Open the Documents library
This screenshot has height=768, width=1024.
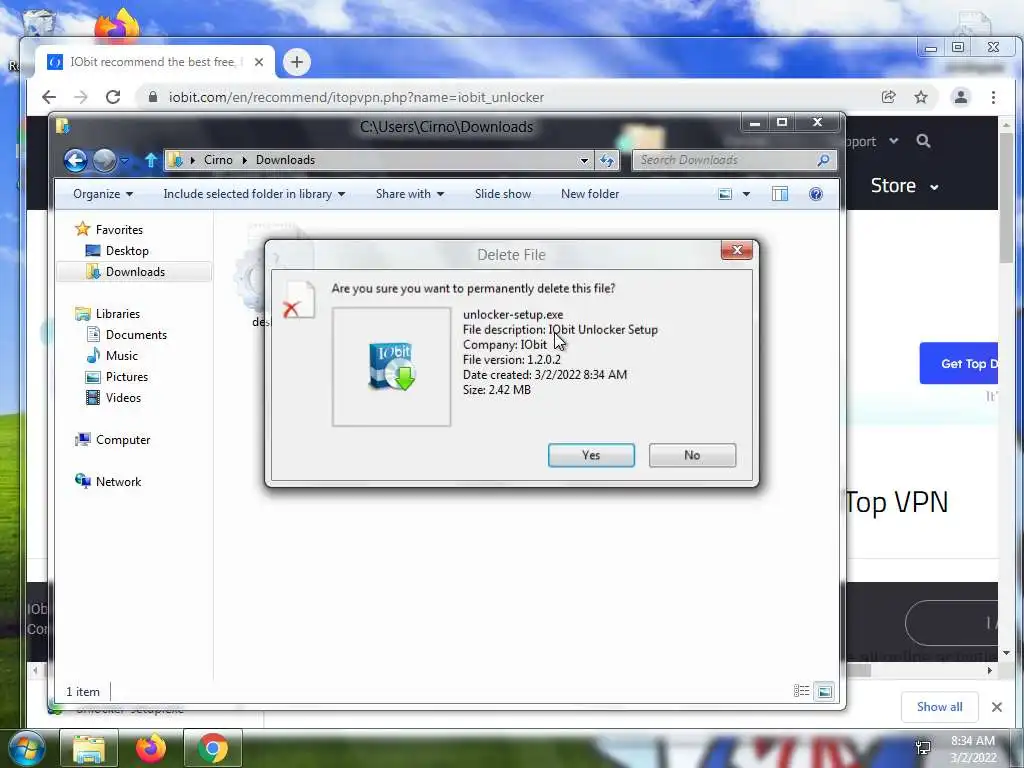(136, 335)
